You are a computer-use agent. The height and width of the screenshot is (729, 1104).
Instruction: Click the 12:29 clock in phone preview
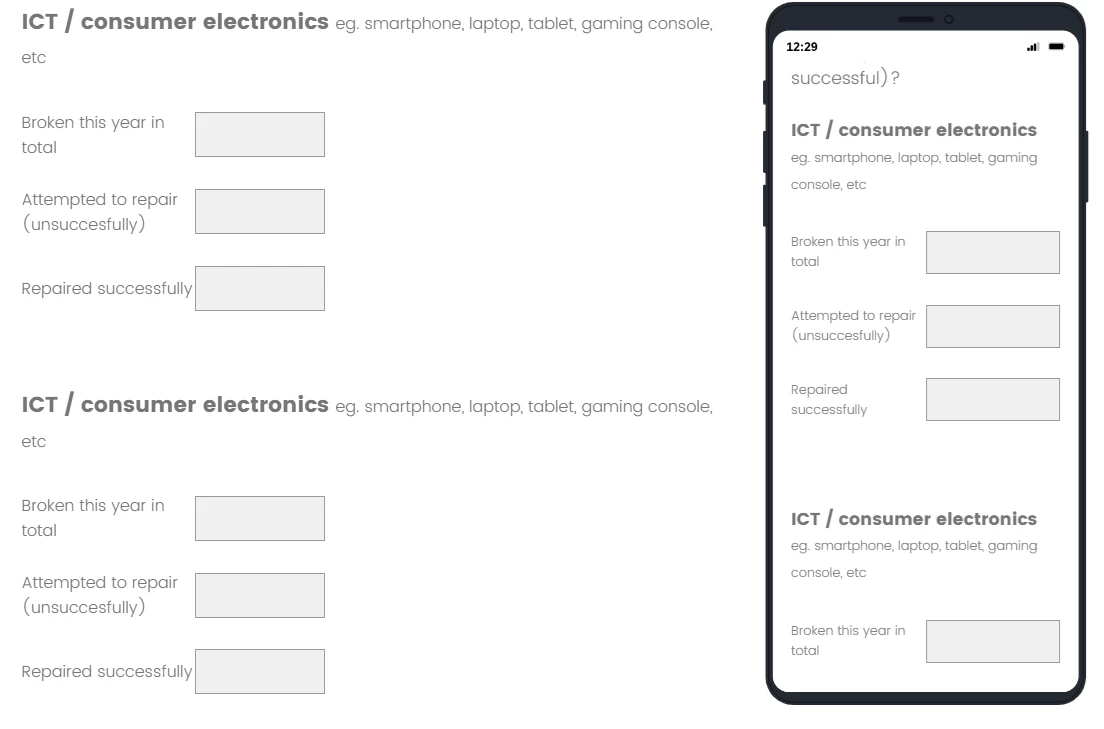tap(801, 47)
